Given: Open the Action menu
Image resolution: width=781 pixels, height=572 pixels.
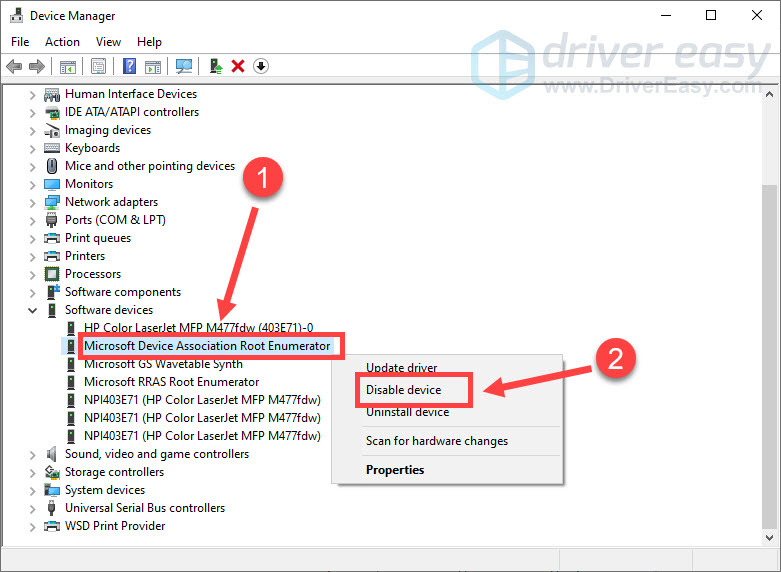Looking at the screenshot, I should point(62,42).
